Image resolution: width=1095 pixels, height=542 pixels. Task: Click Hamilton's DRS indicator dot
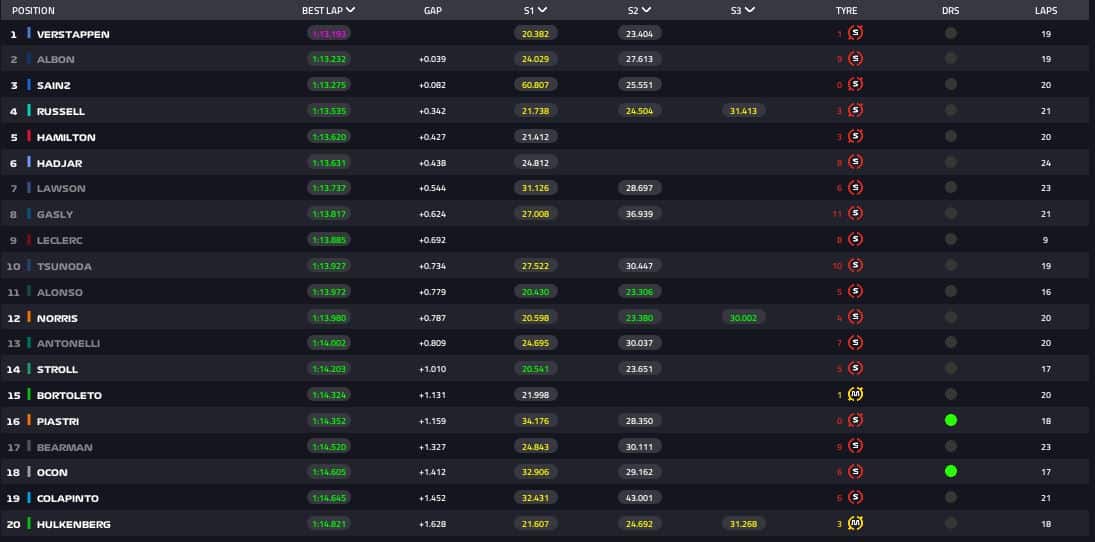pos(950,136)
